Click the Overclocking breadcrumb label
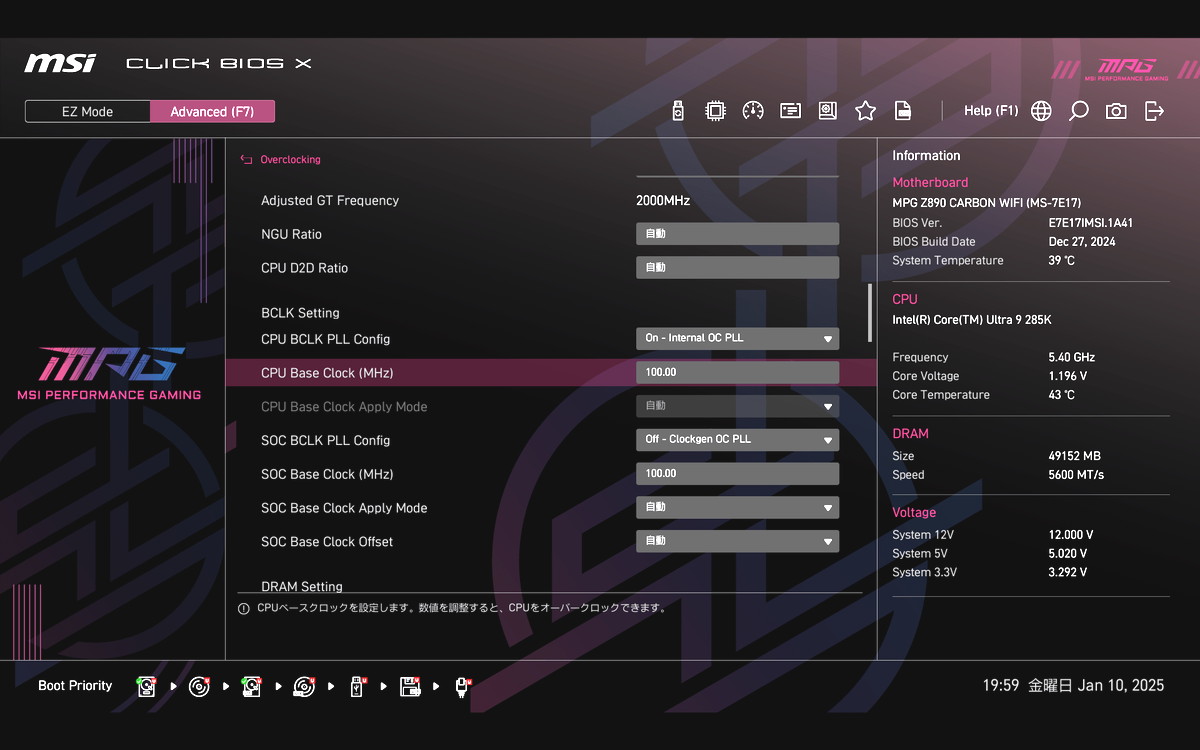 click(x=290, y=159)
